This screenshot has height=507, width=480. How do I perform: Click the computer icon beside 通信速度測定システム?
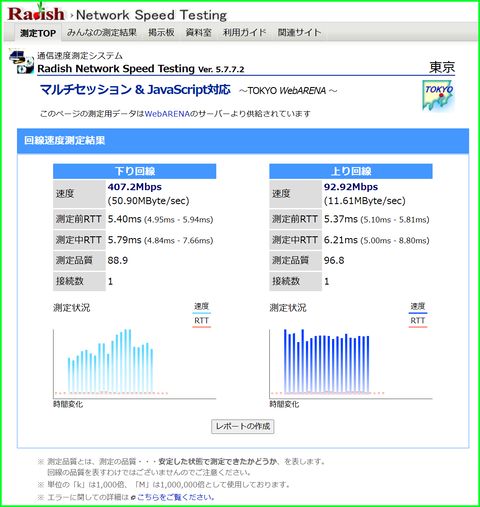tap(21, 61)
